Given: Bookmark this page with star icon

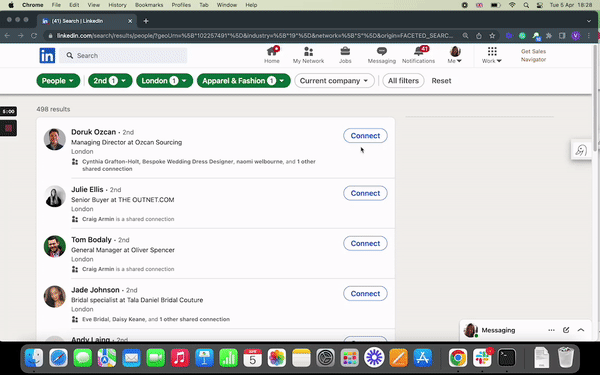Looking at the screenshot, I should (492, 36).
